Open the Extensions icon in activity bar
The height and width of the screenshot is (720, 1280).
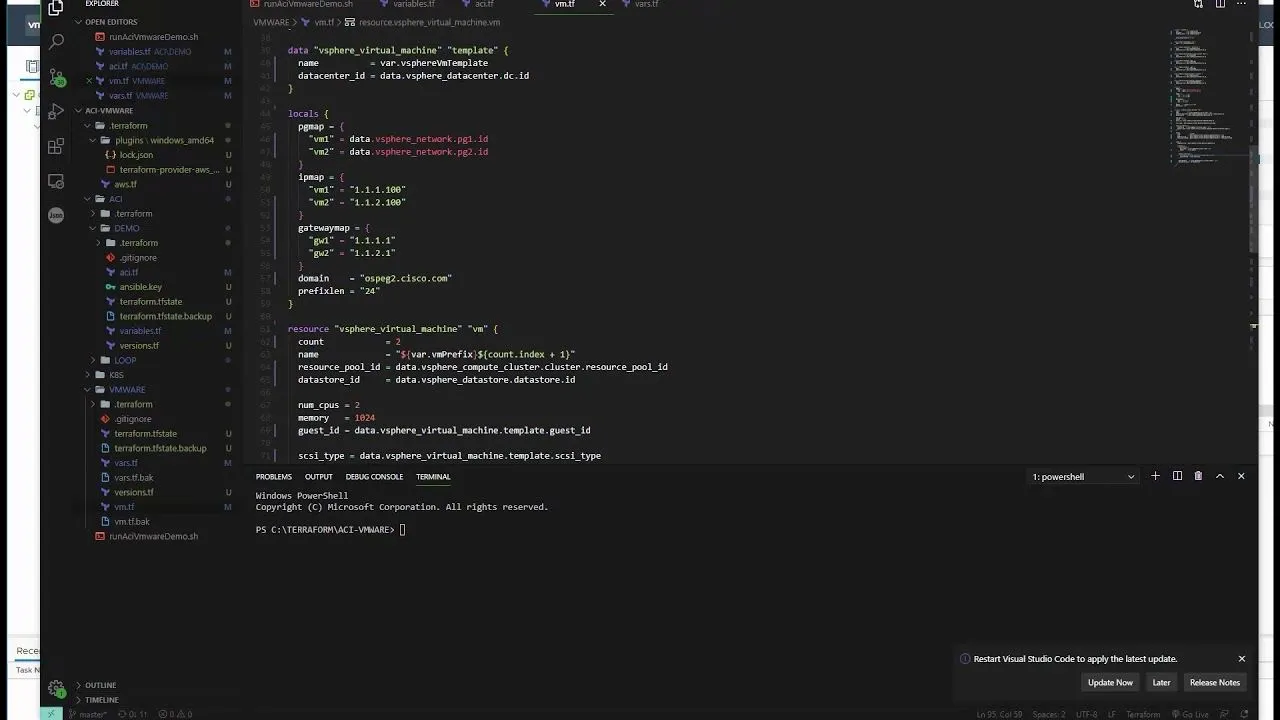[x=56, y=146]
